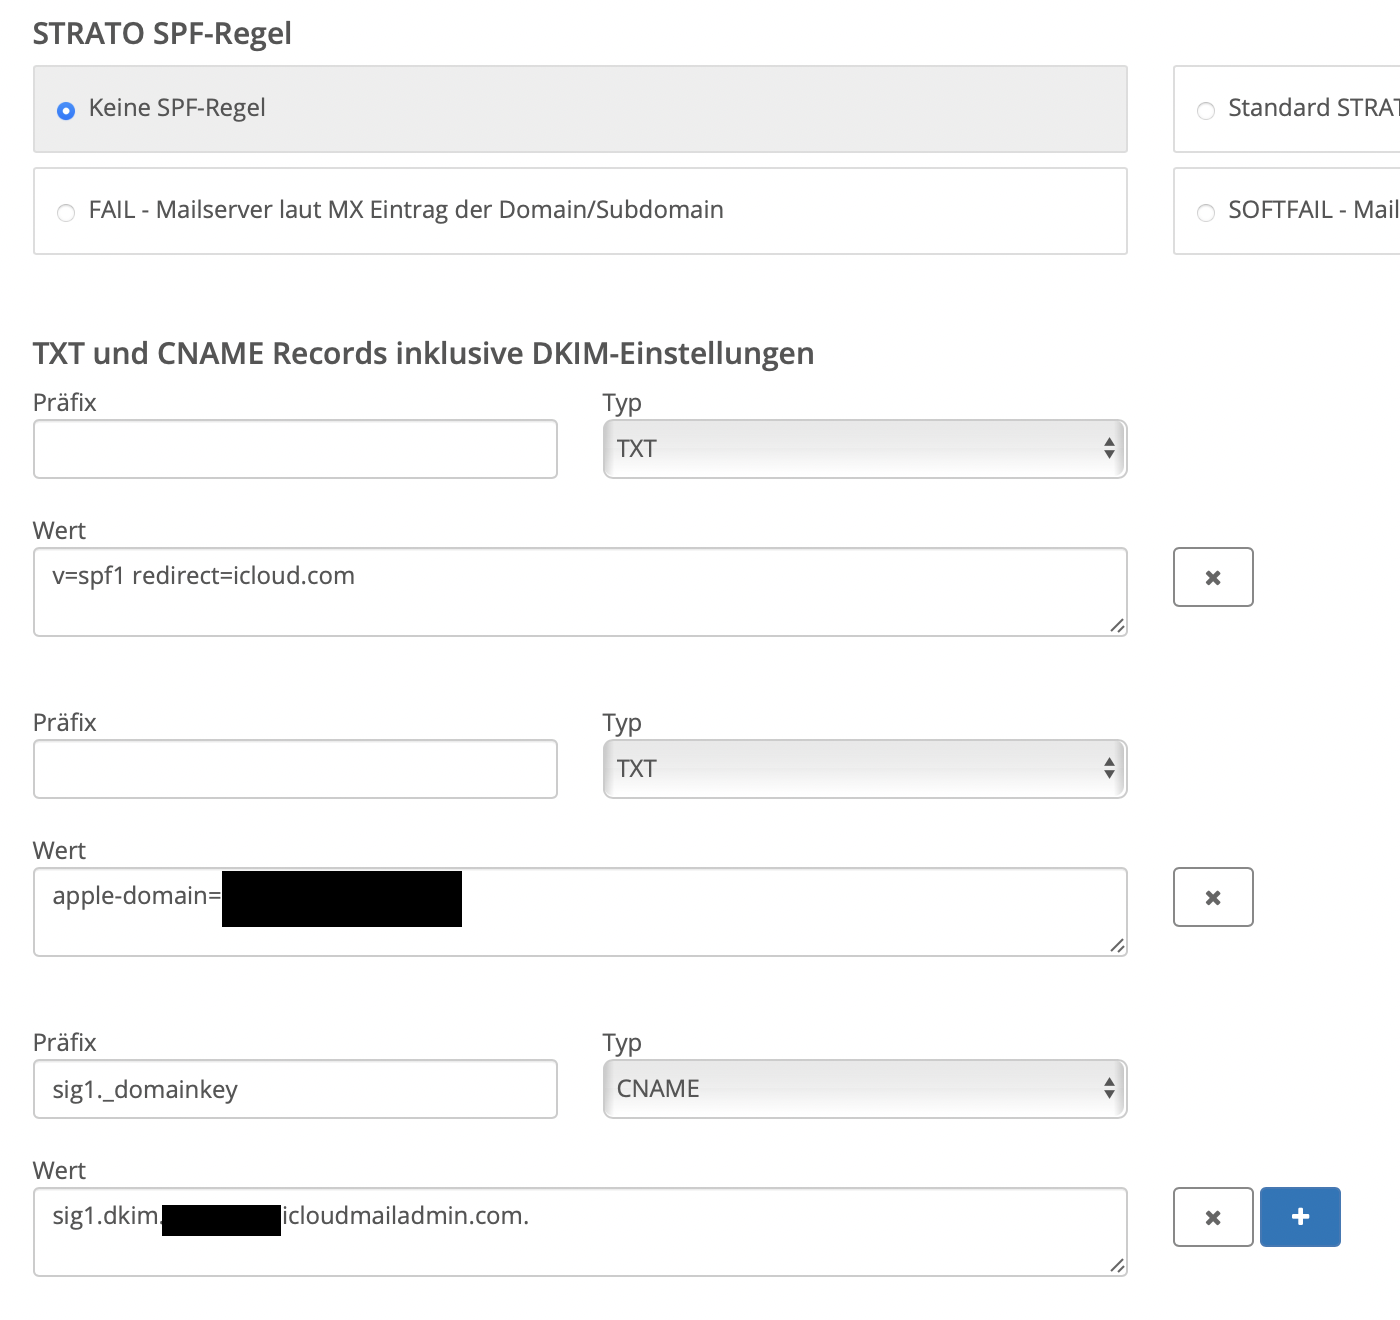Select the Keine SPF-Regel radio option
This screenshot has width=1400, height=1320.
[x=66, y=111]
